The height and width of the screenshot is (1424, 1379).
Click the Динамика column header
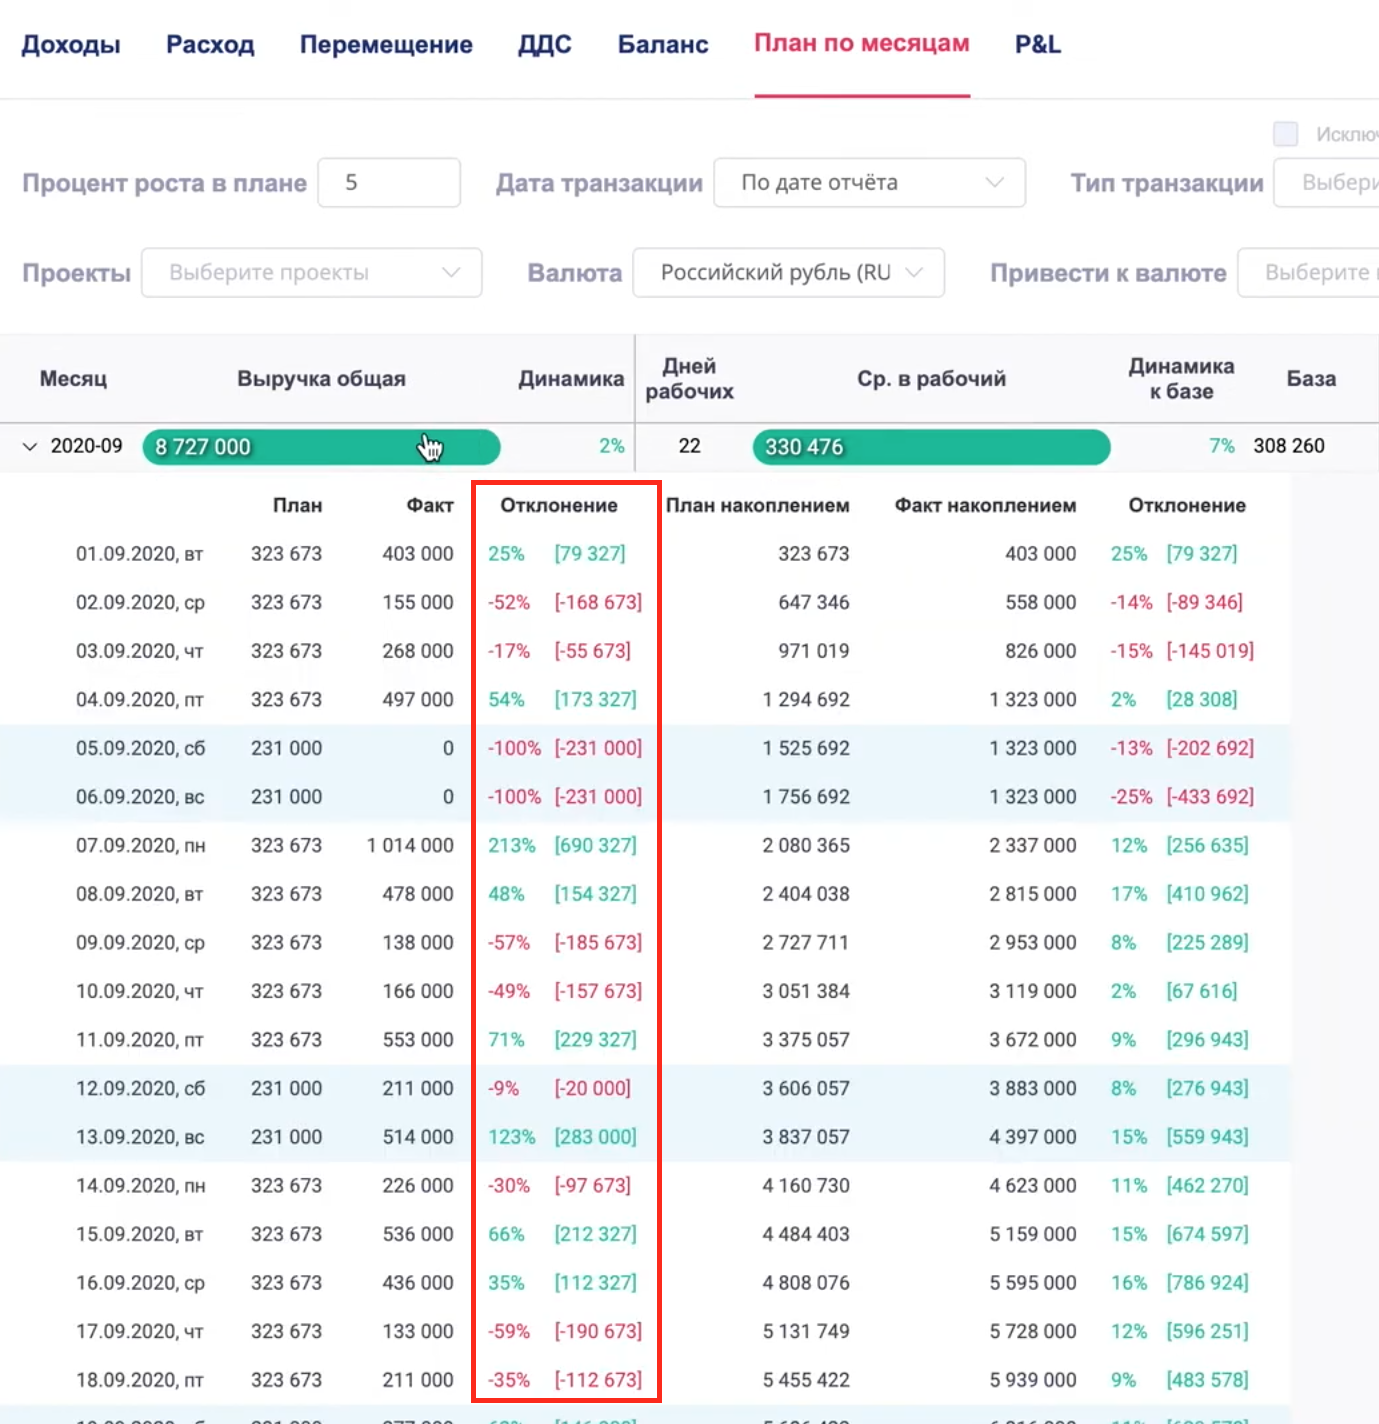(x=571, y=378)
